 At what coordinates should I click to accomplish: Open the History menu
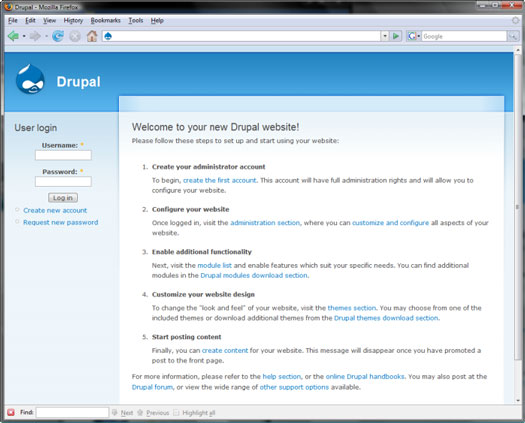tap(73, 20)
